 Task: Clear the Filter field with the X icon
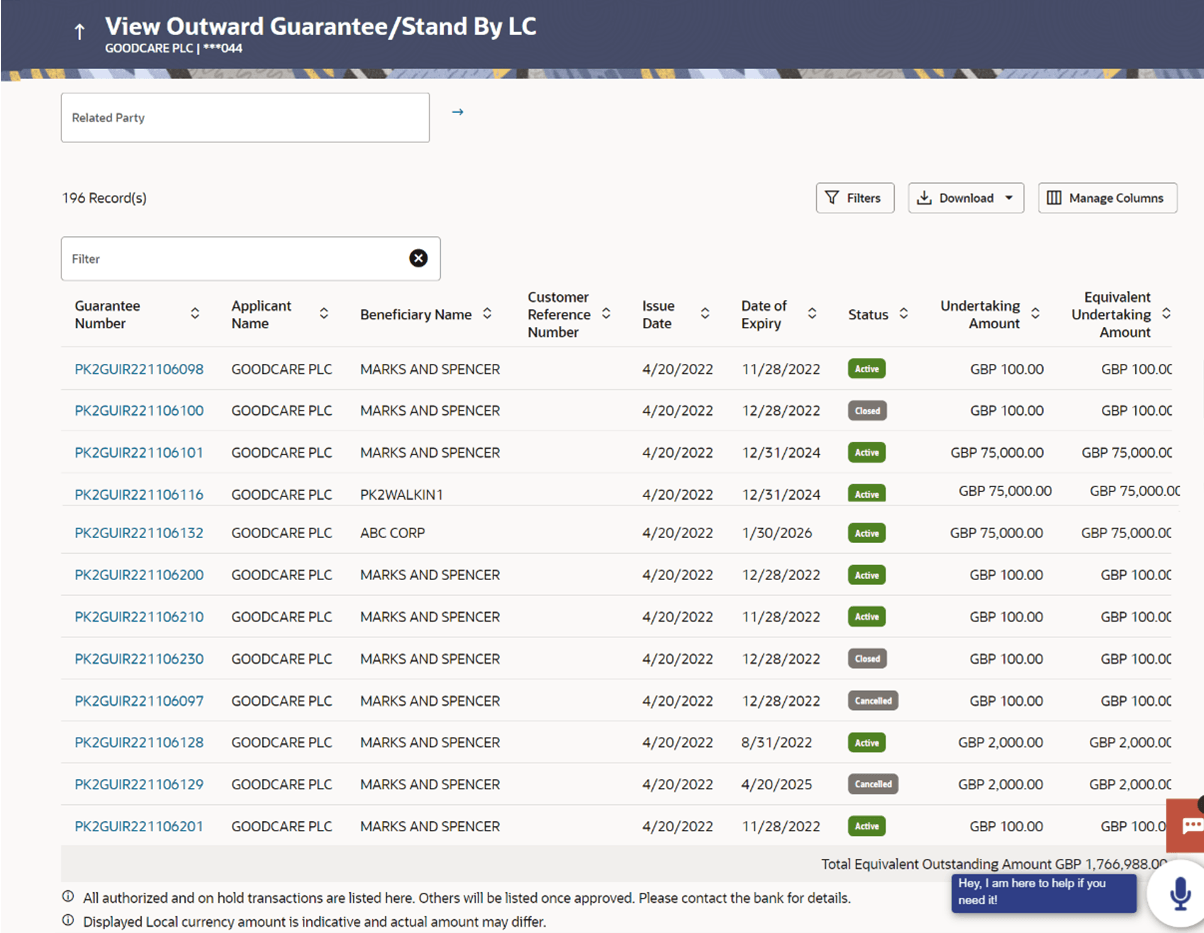pyautogui.click(x=418, y=259)
